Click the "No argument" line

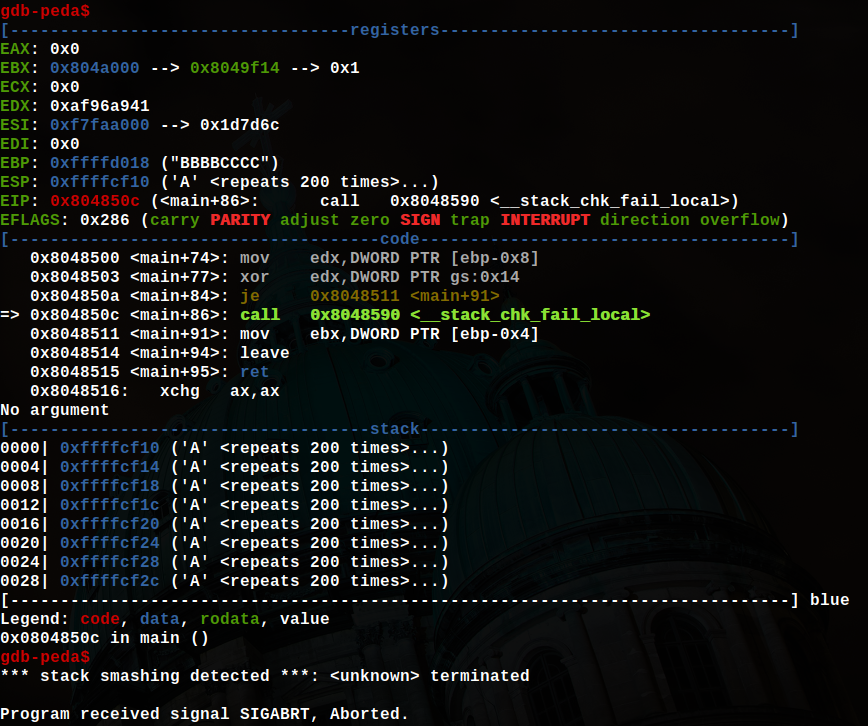[54, 410]
